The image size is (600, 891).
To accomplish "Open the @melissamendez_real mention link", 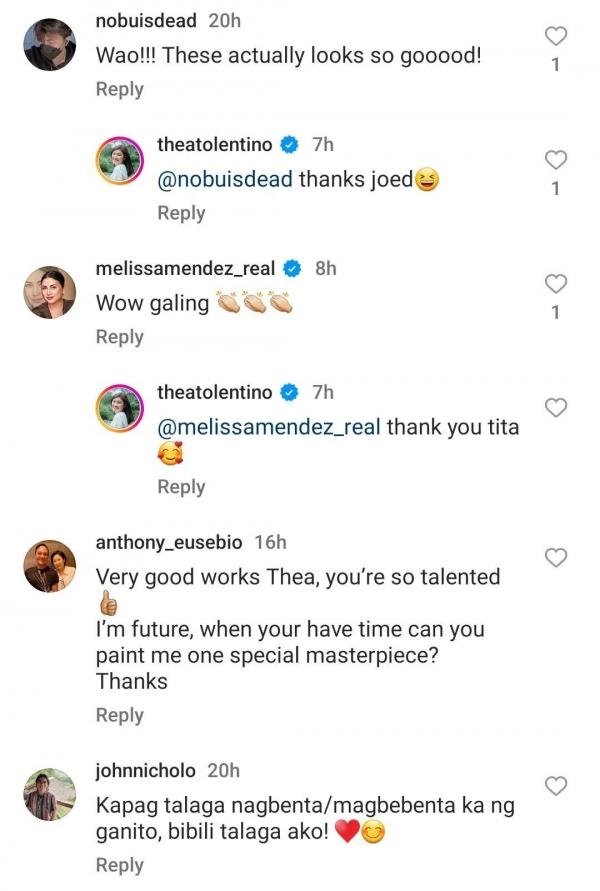I will 269,427.
